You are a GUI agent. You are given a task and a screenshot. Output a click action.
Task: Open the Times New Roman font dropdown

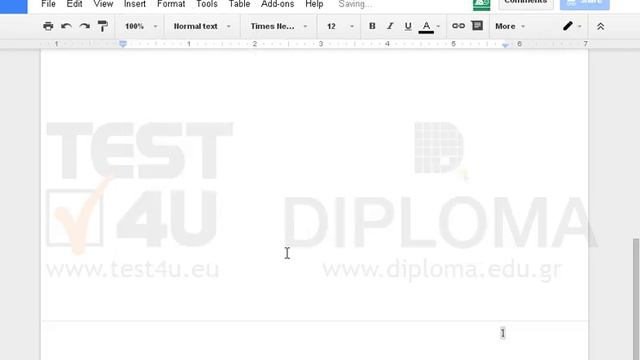click(x=279, y=26)
